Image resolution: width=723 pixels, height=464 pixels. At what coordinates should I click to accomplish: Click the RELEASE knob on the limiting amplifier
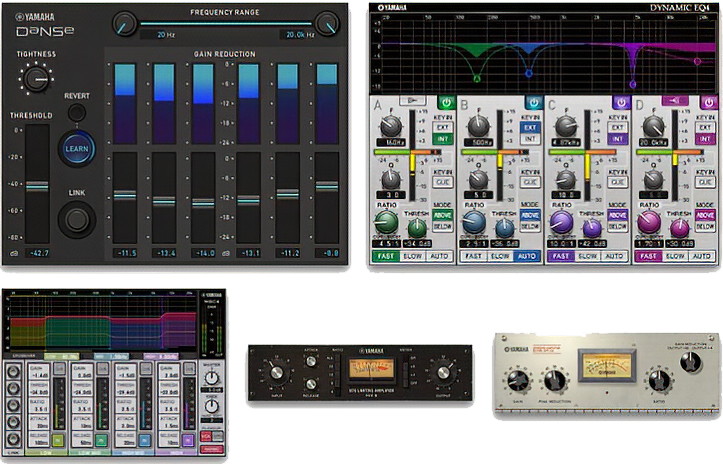(x=312, y=383)
